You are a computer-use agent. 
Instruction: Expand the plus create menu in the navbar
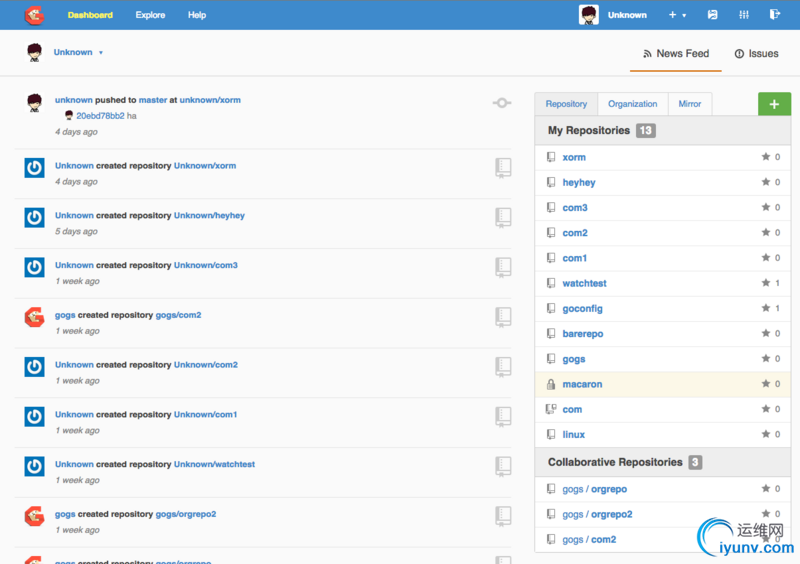pos(677,15)
